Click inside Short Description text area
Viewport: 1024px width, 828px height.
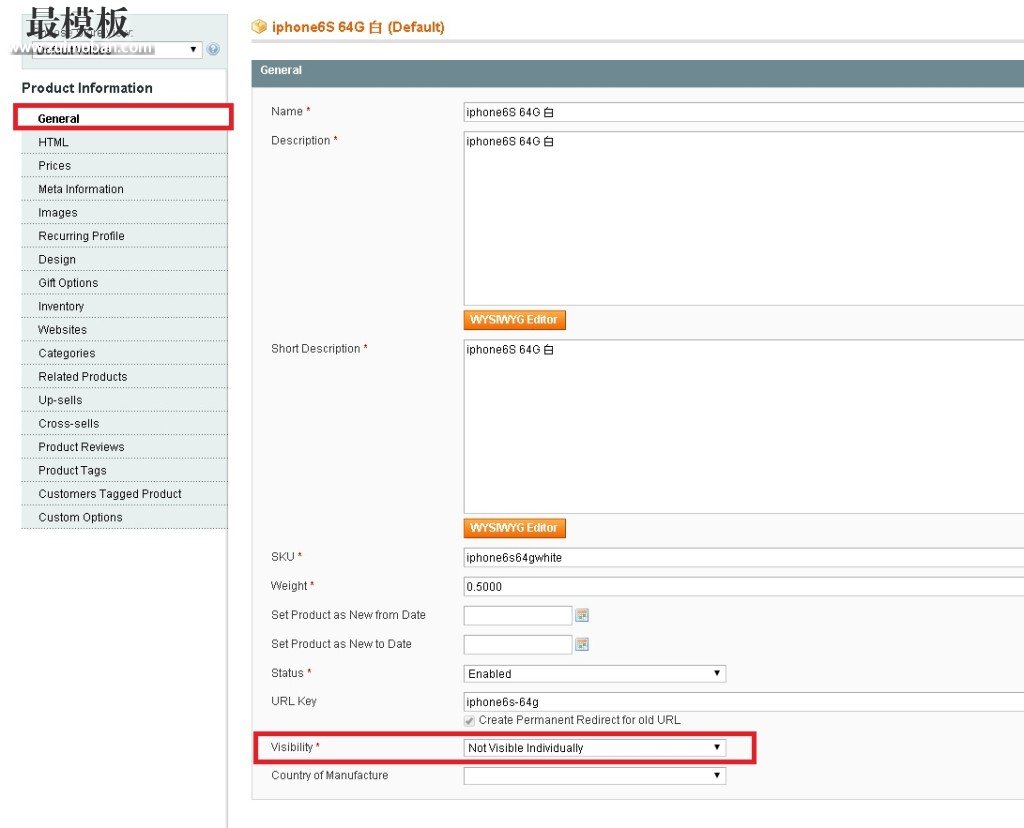744,426
